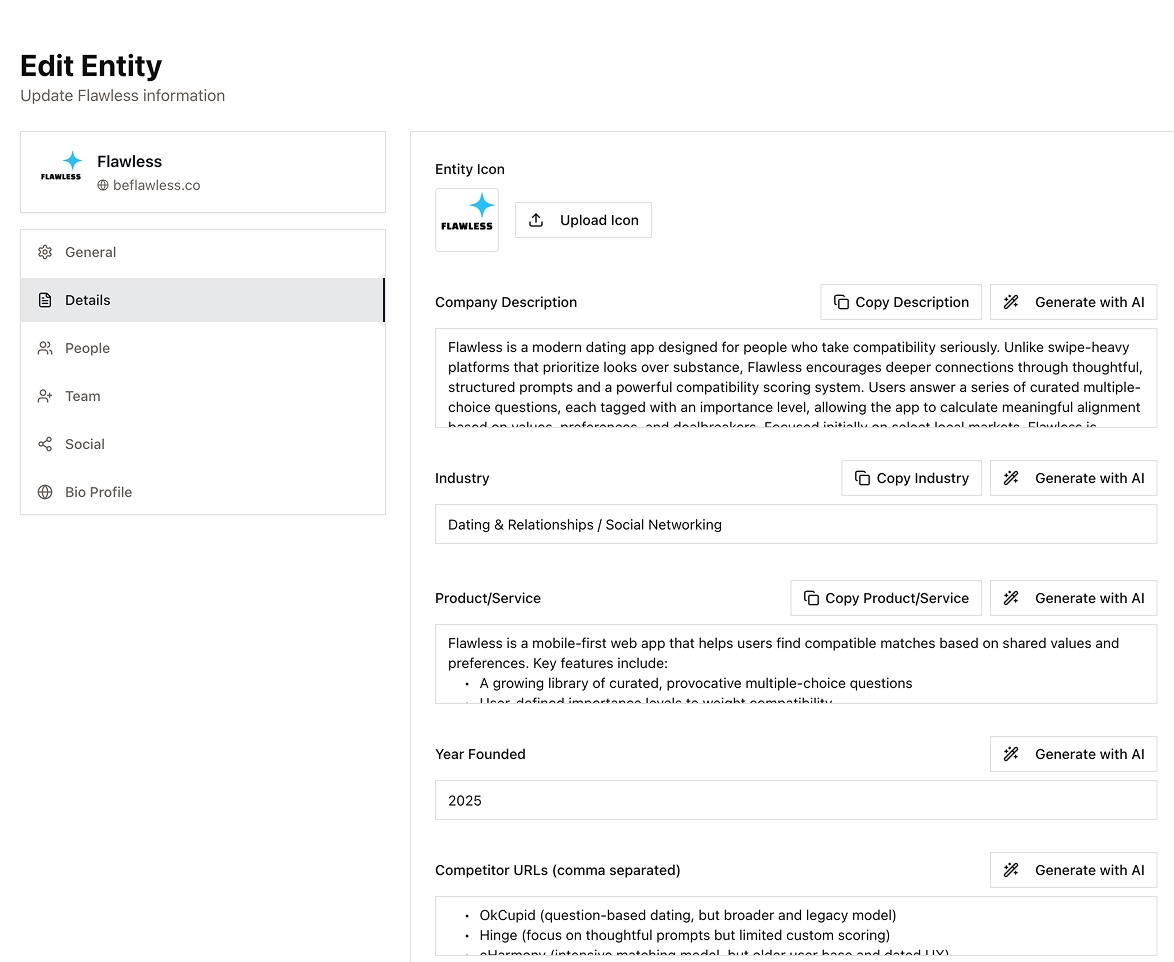Click the "Flawless" entity name text
This screenshot has height=962, width=1174.
click(x=130, y=162)
